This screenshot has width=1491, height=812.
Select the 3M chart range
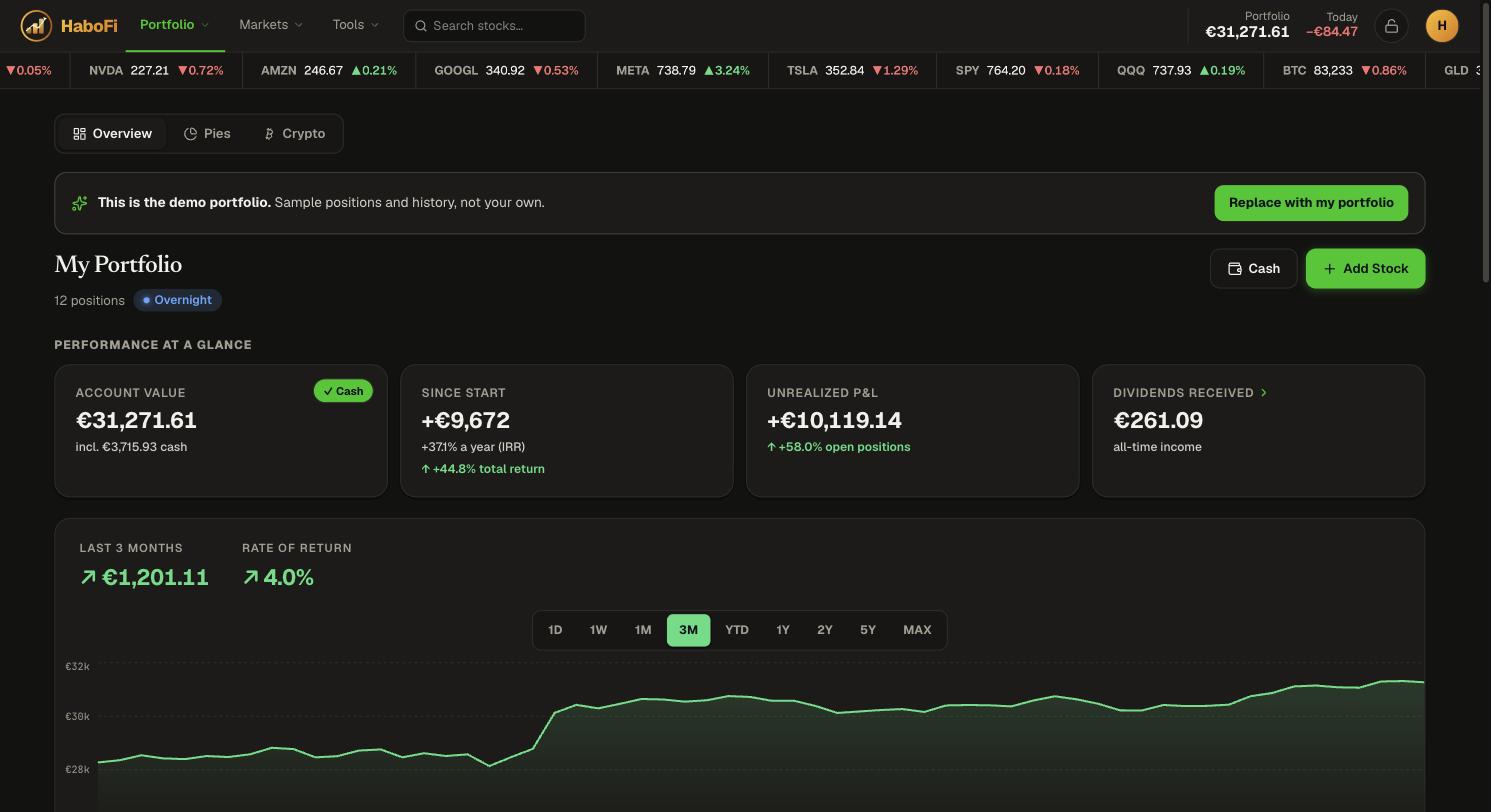688,630
